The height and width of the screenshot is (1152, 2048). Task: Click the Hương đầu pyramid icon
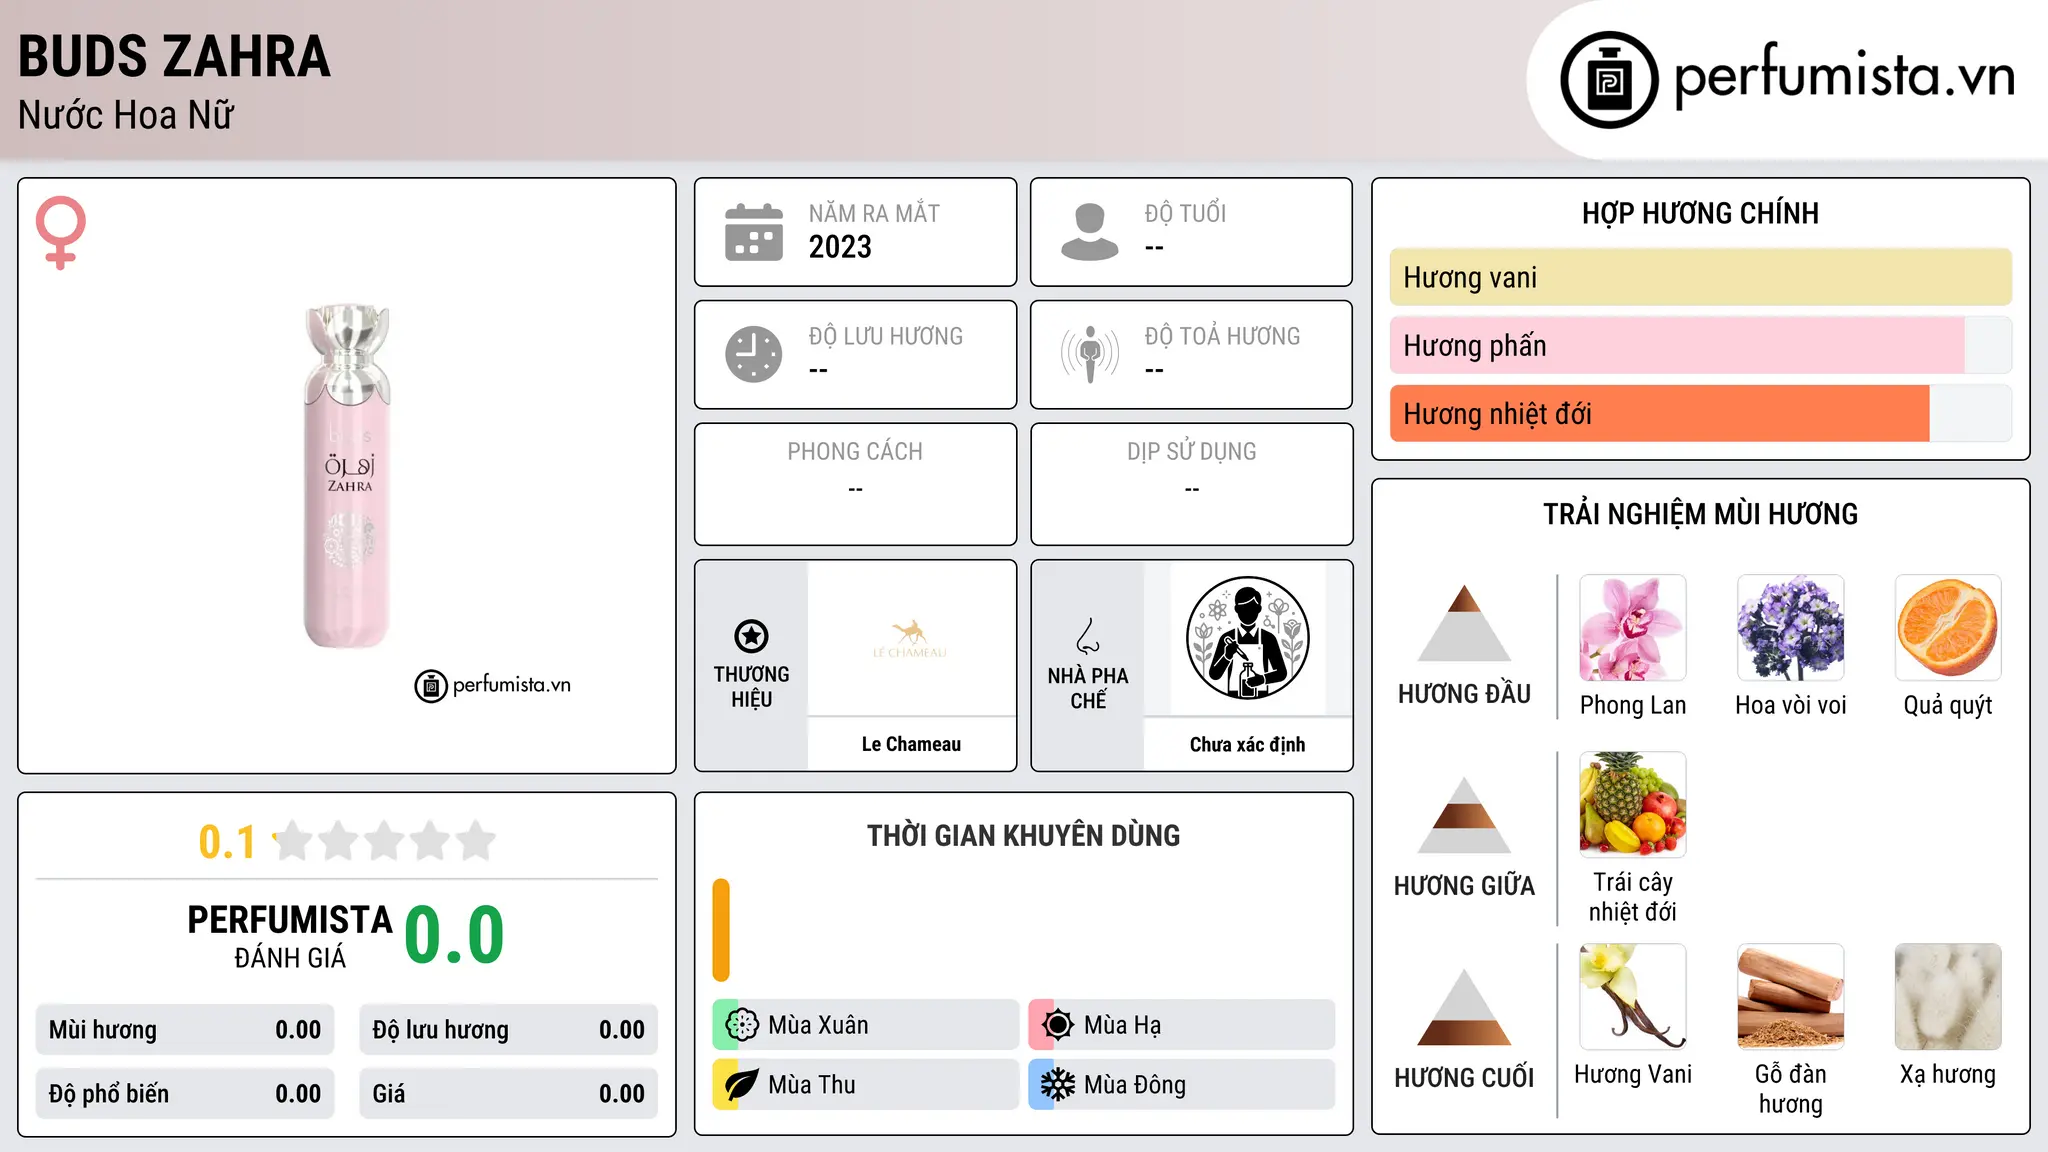tap(1464, 623)
